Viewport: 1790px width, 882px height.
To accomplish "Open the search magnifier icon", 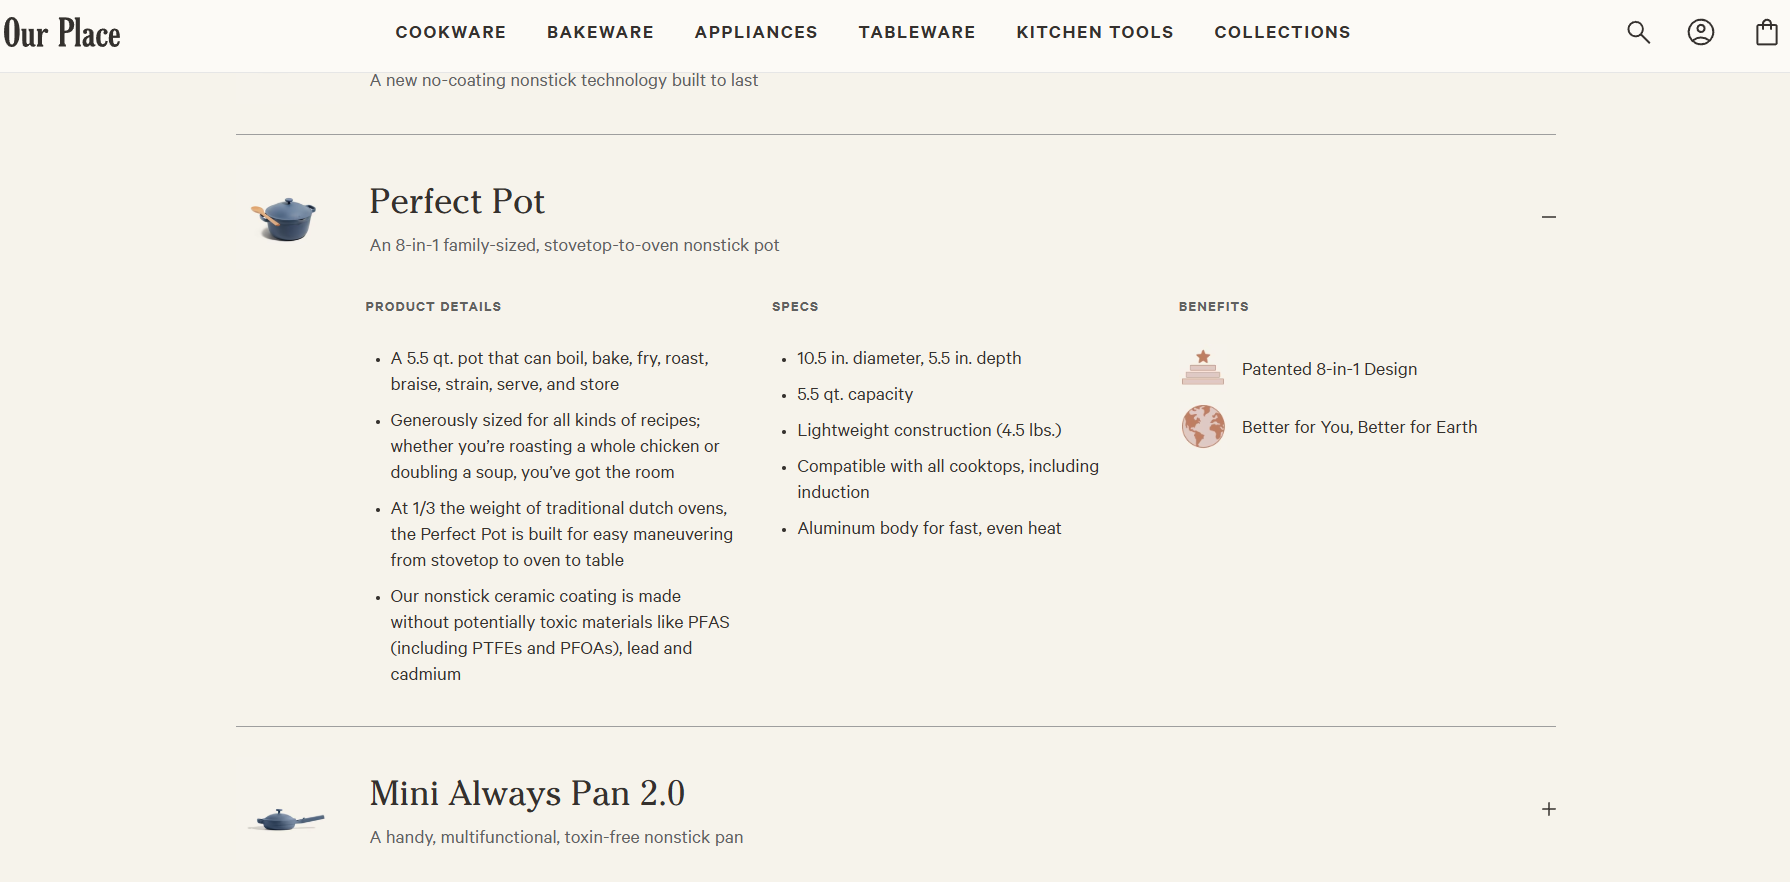I will click(1638, 32).
